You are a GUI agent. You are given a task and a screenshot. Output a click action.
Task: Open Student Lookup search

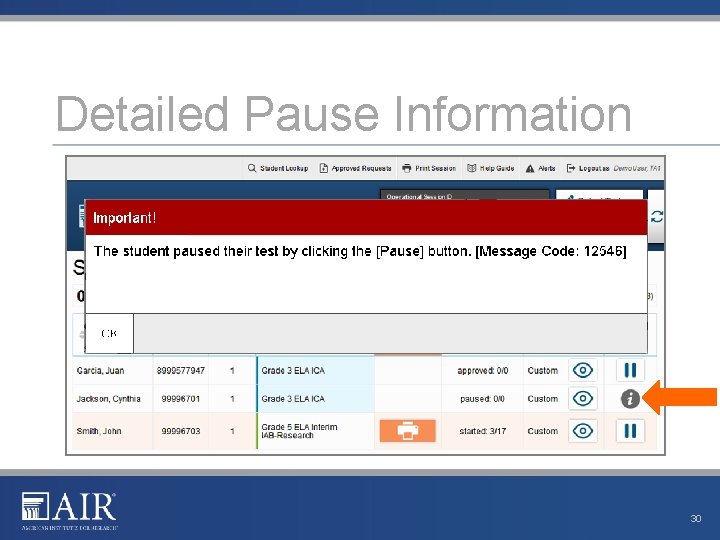tap(278, 168)
